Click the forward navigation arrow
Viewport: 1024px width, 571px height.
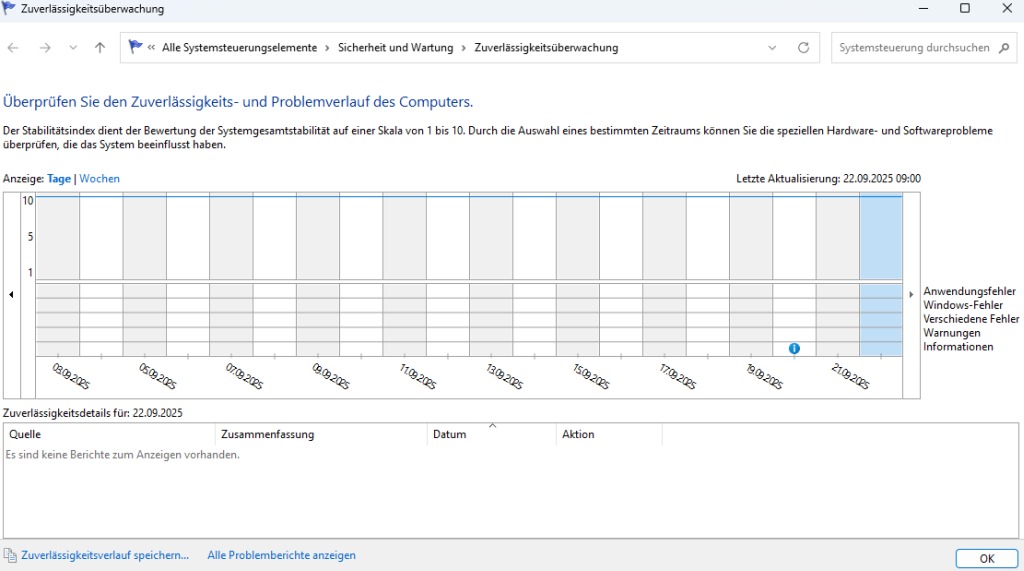coord(45,48)
